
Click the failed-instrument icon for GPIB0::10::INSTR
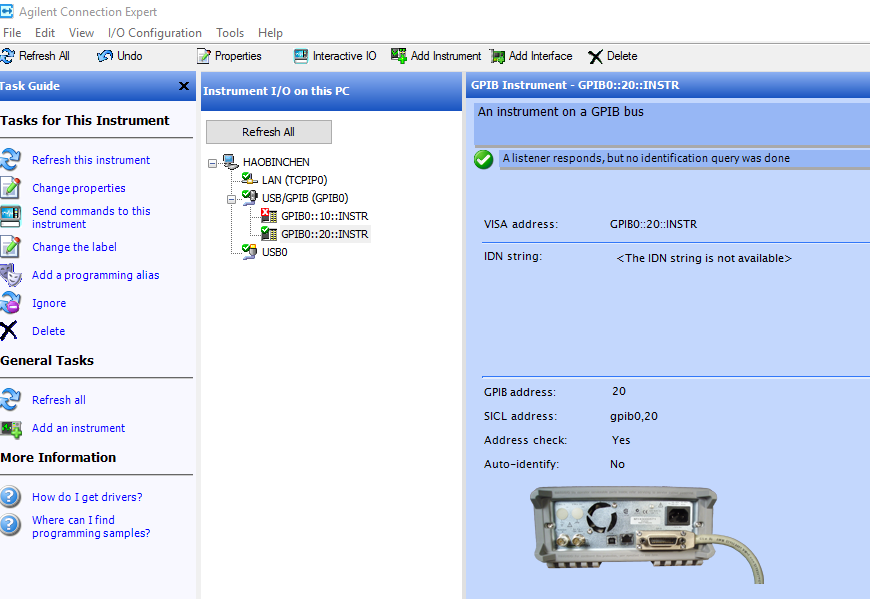(x=269, y=215)
